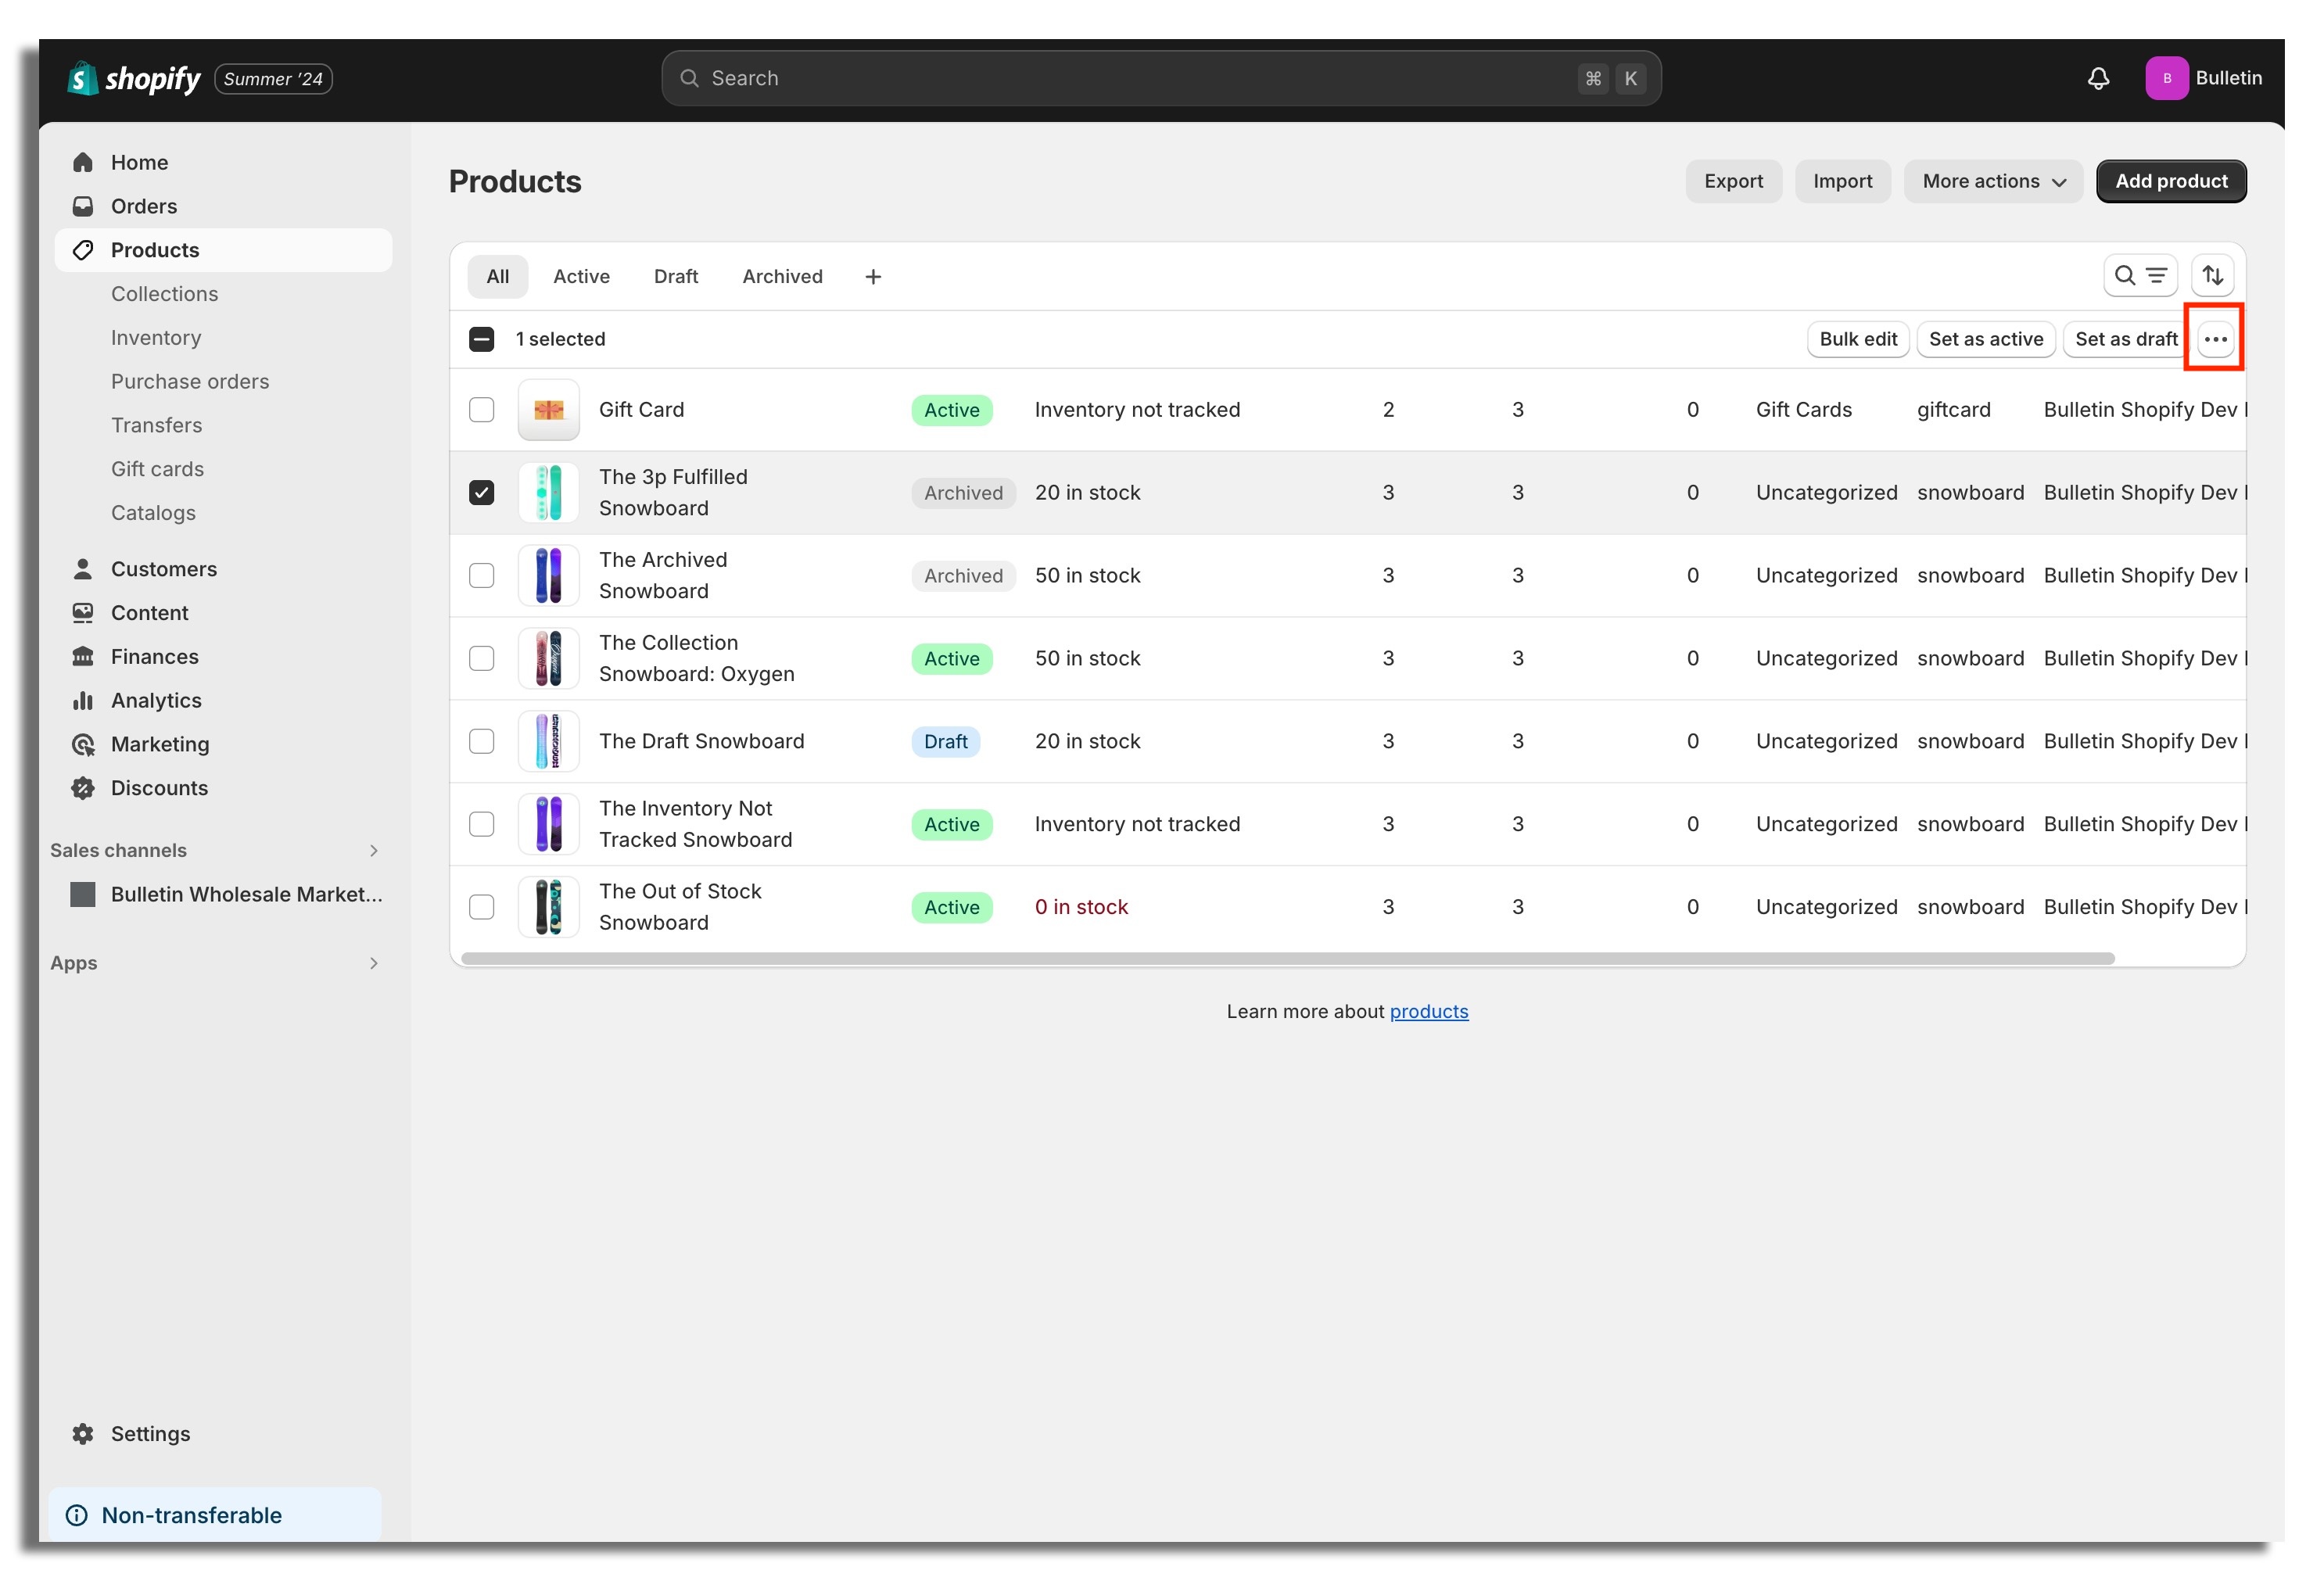This screenshot has height=1581, width=2324.
Task: Click the Bulletin Wholesale Market channel icon
Action: (x=83, y=894)
